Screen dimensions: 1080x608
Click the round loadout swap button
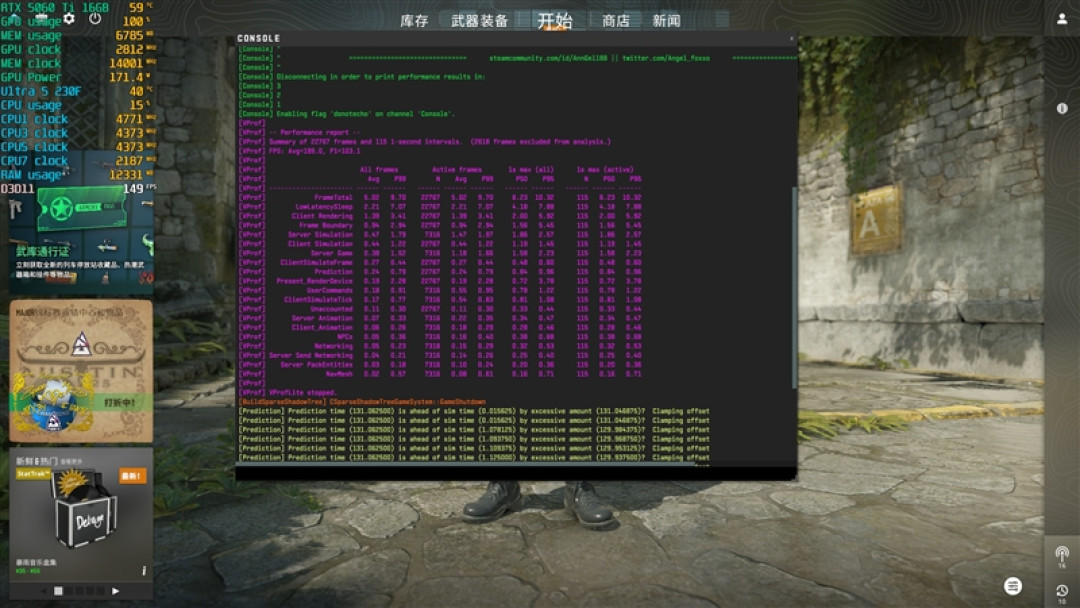click(x=1012, y=586)
